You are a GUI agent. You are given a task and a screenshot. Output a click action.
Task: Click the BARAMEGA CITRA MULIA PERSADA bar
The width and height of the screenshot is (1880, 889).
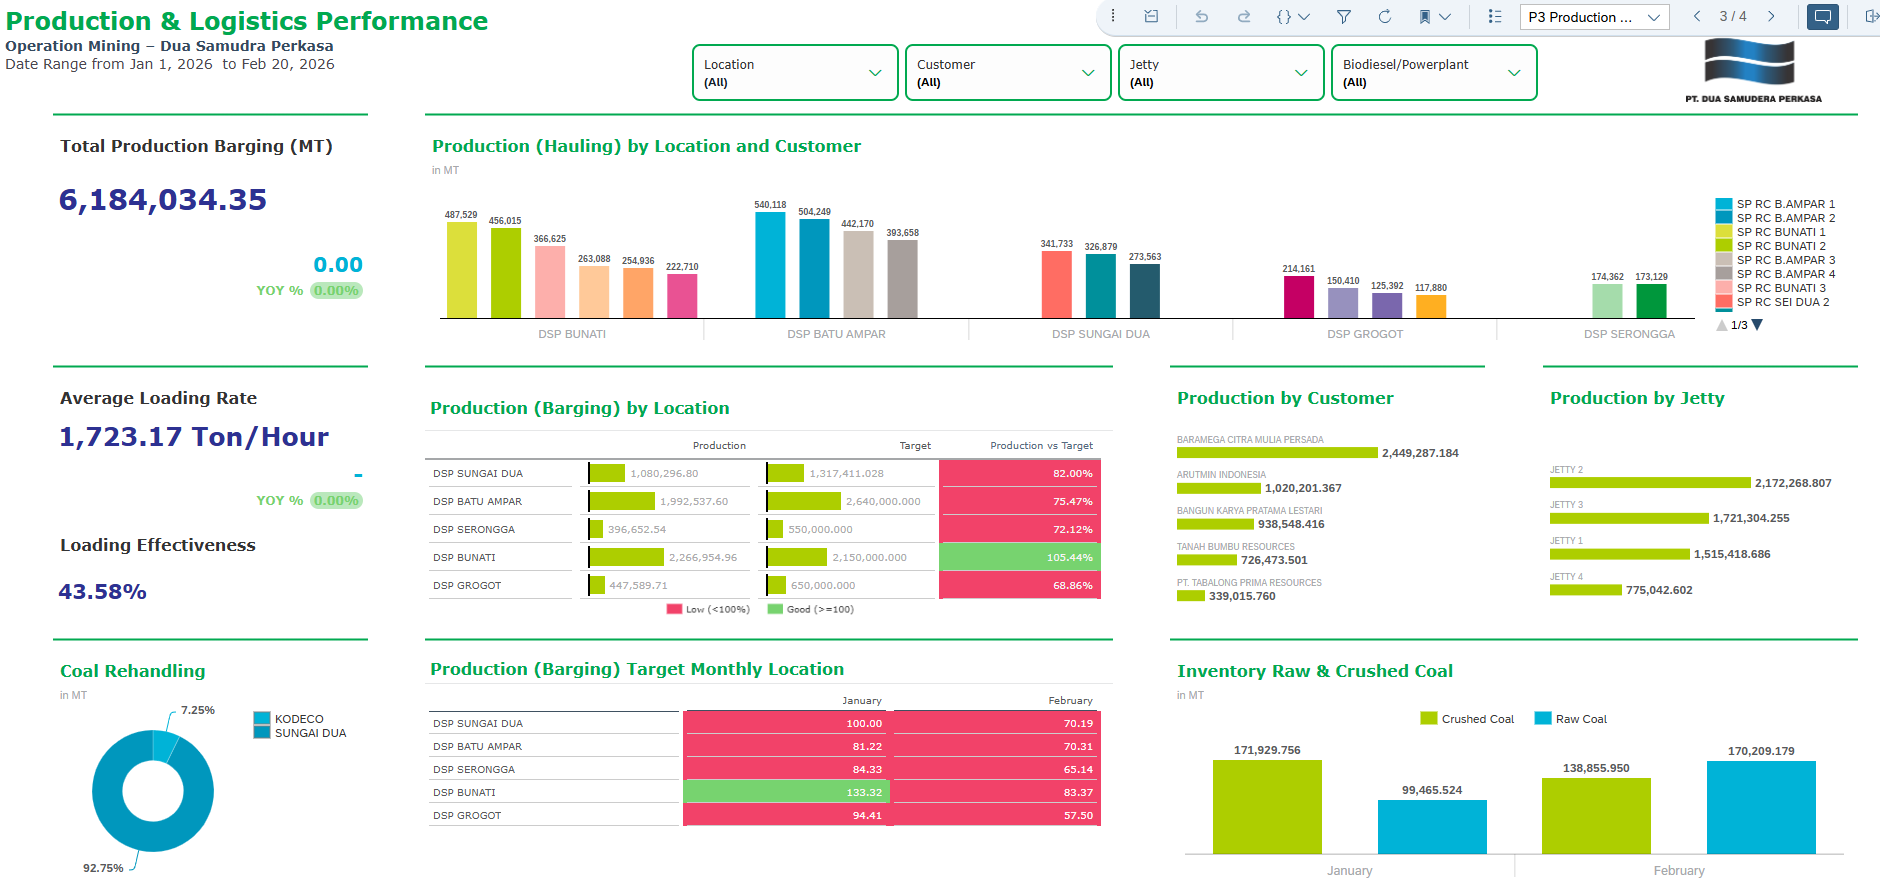[x=1277, y=453]
